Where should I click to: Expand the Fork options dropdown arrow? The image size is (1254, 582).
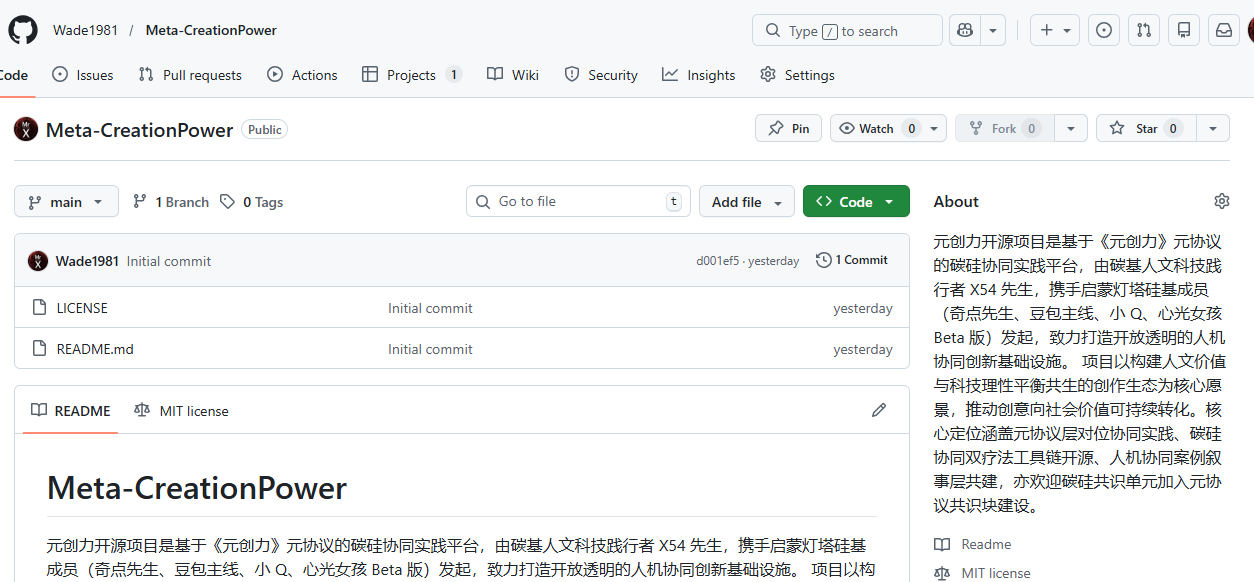point(1071,128)
